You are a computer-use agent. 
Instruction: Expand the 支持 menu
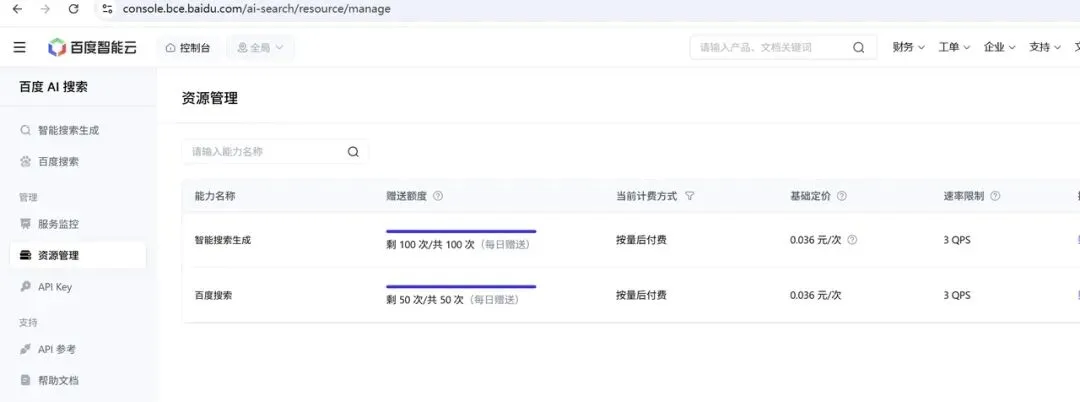1045,47
